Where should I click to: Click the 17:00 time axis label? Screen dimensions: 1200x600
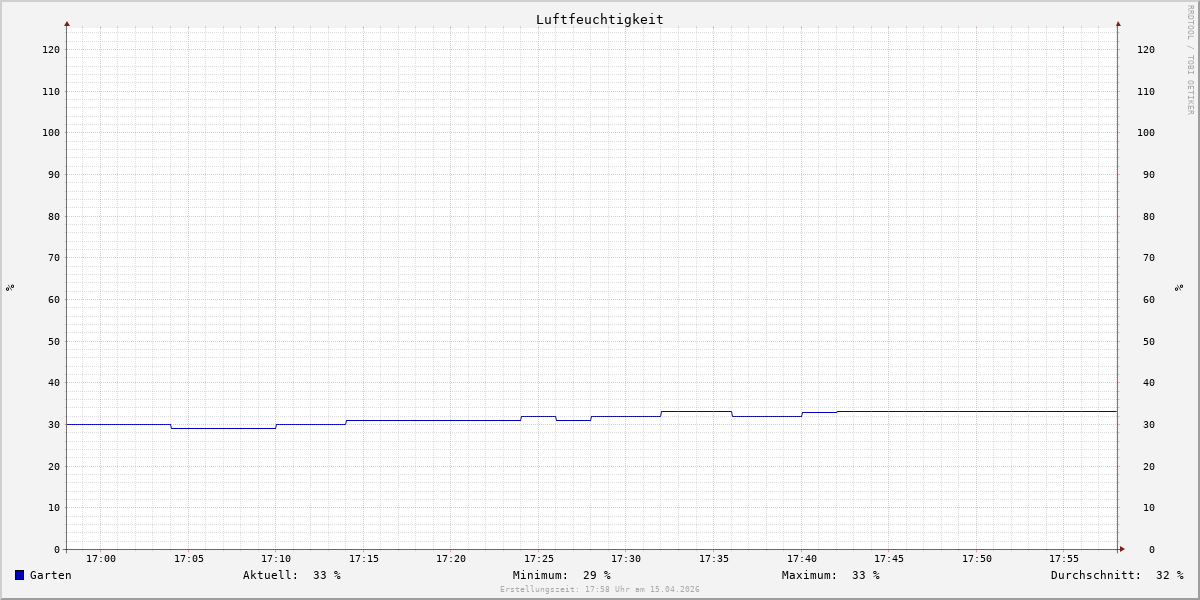coord(101,558)
